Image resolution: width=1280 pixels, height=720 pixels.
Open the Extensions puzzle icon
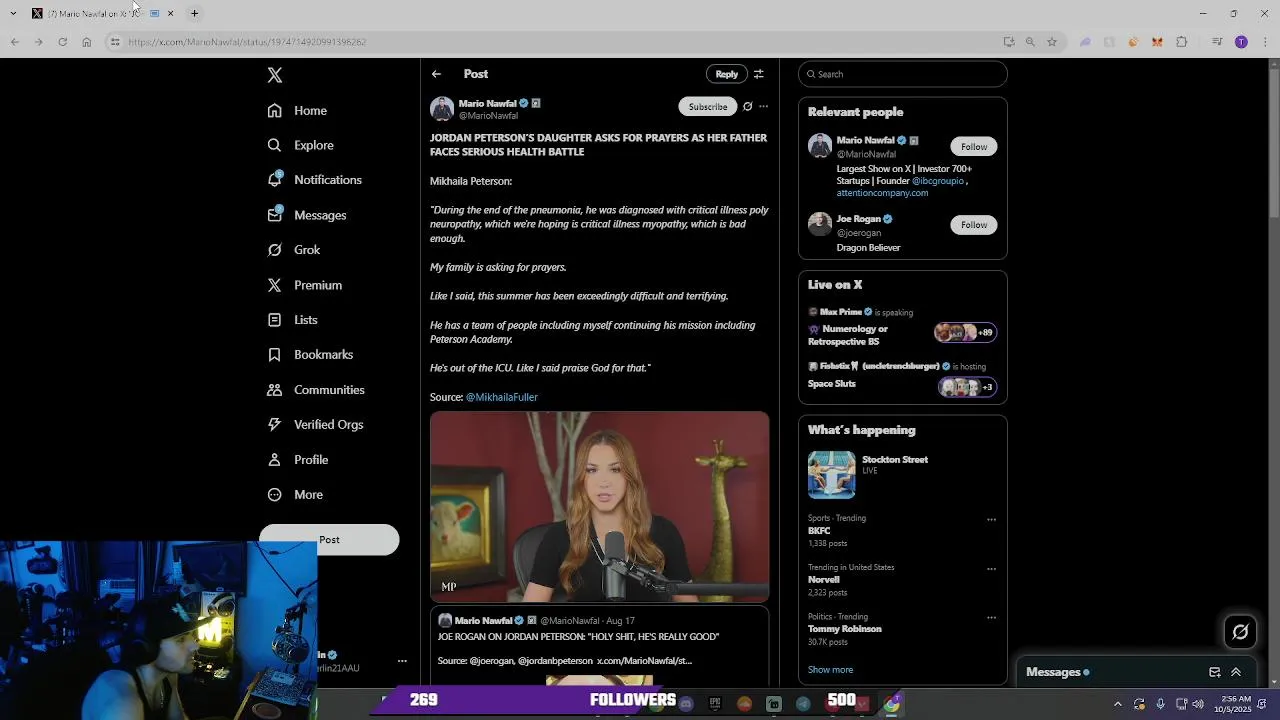pyautogui.click(x=1182, y=42)
